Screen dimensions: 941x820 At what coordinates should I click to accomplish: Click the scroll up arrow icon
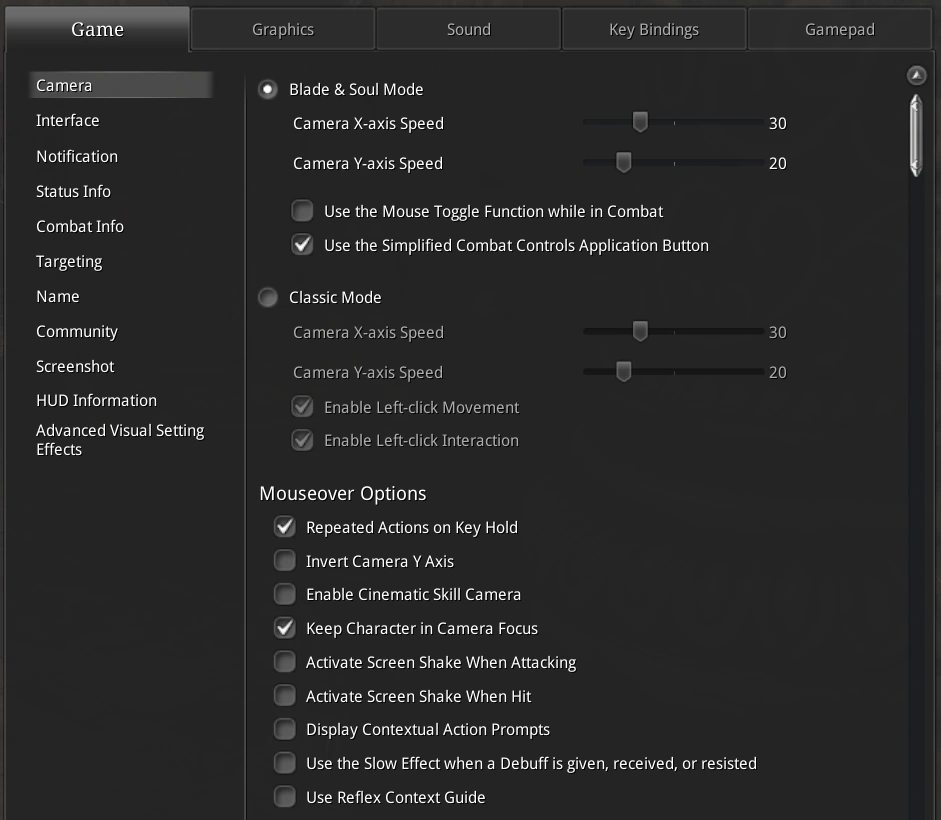click(916, 76)
